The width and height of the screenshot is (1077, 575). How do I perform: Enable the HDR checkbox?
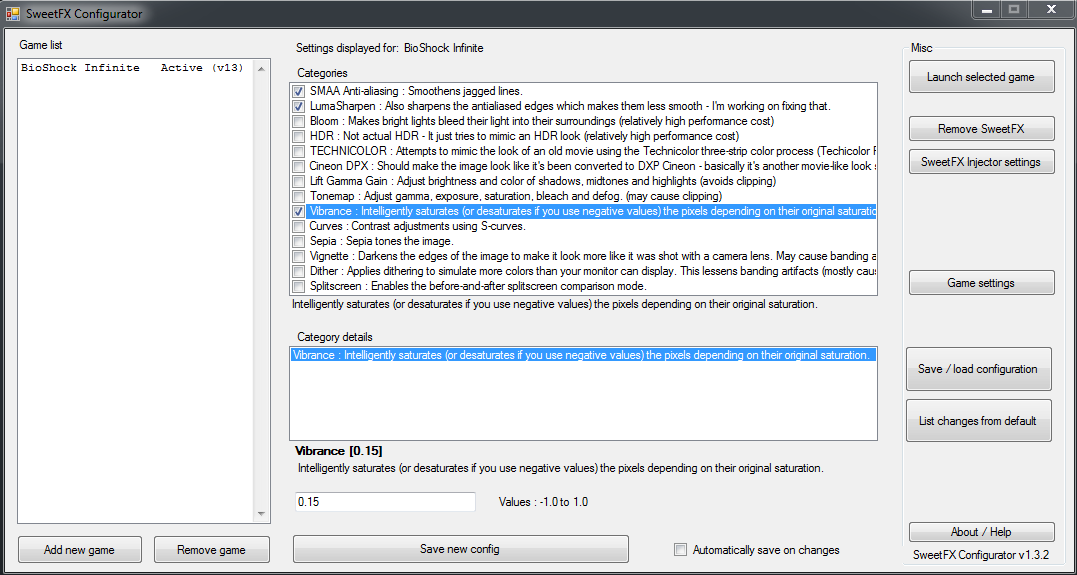click(x=299, y=136)
